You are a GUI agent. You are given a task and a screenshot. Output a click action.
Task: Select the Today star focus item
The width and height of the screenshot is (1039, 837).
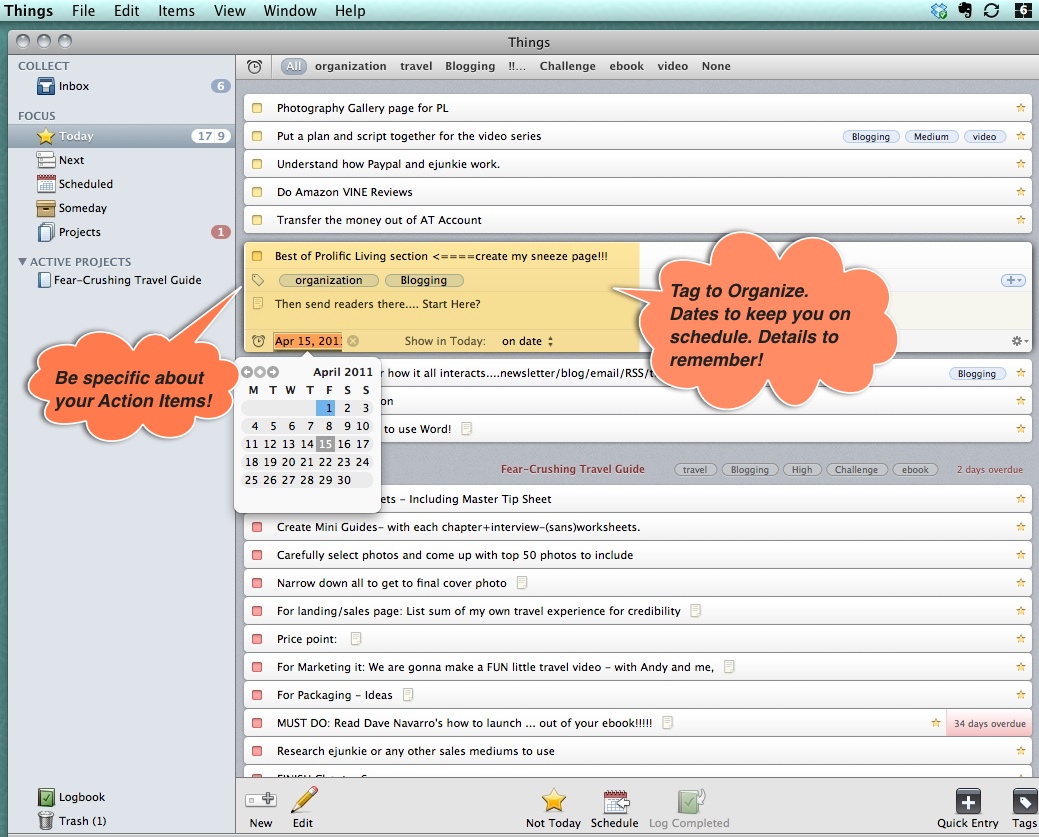click(x=65, y=136)
